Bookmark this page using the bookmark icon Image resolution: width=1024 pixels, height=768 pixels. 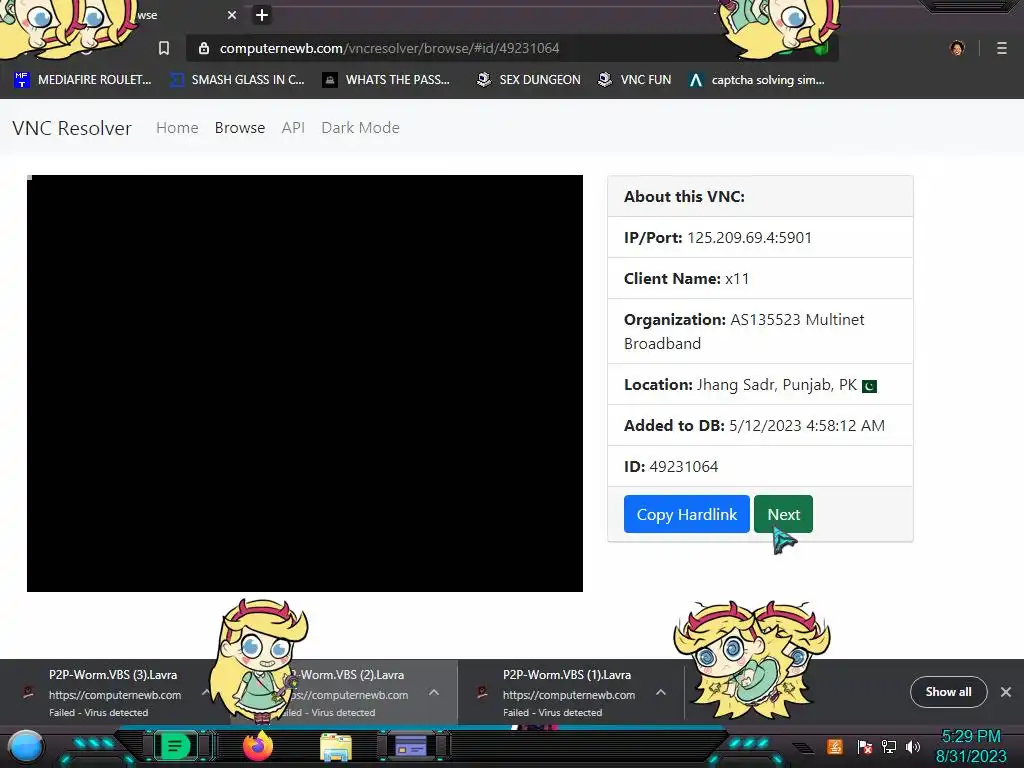tap(164, 48)
